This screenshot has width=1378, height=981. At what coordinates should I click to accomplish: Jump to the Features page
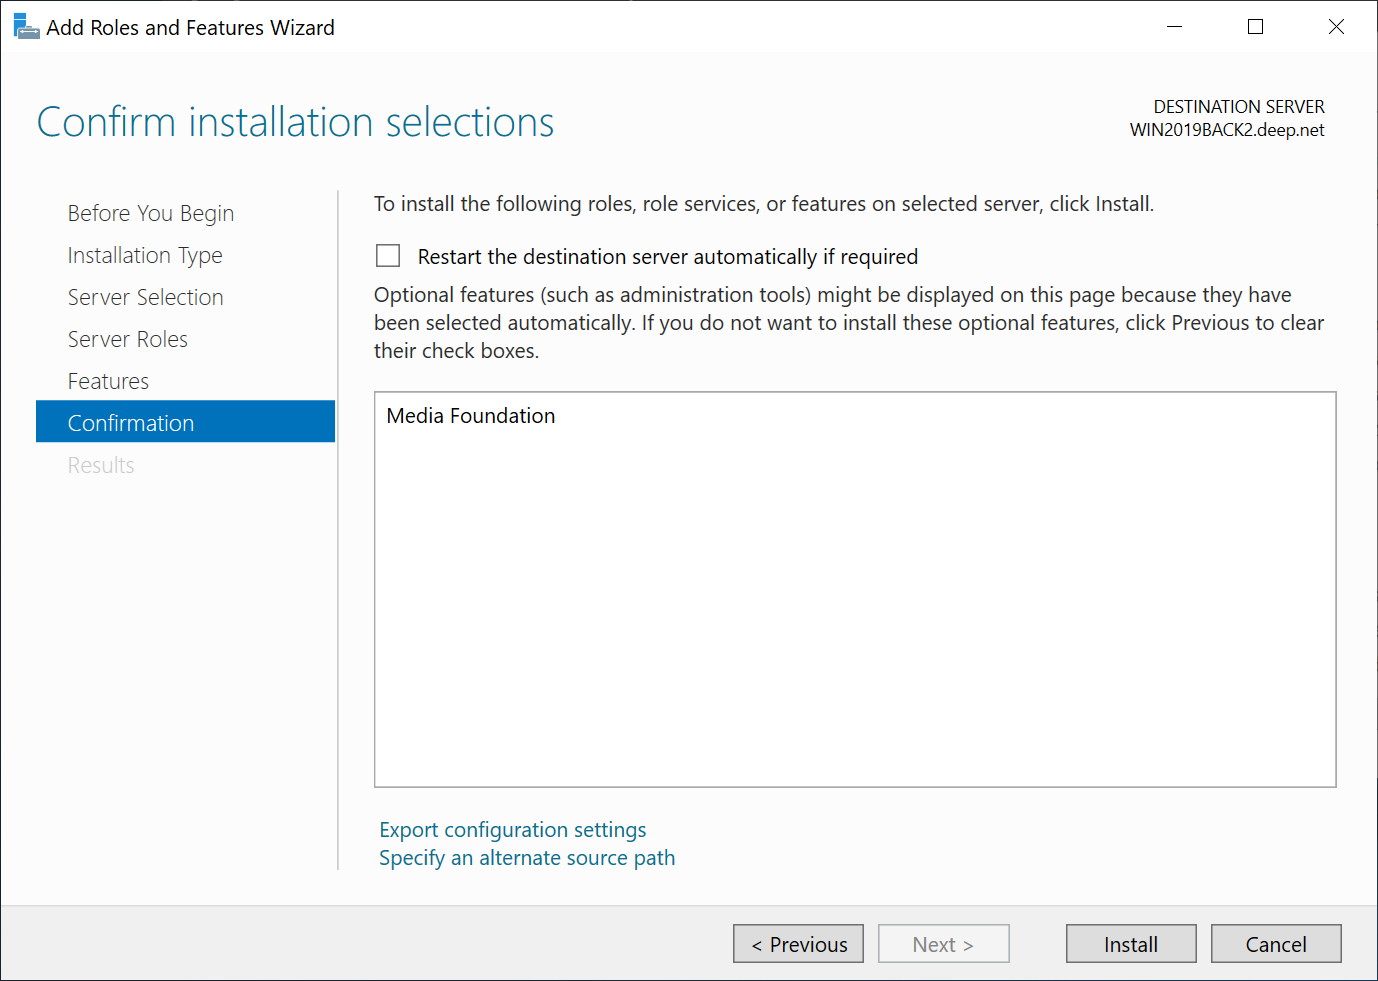[108, 381]
